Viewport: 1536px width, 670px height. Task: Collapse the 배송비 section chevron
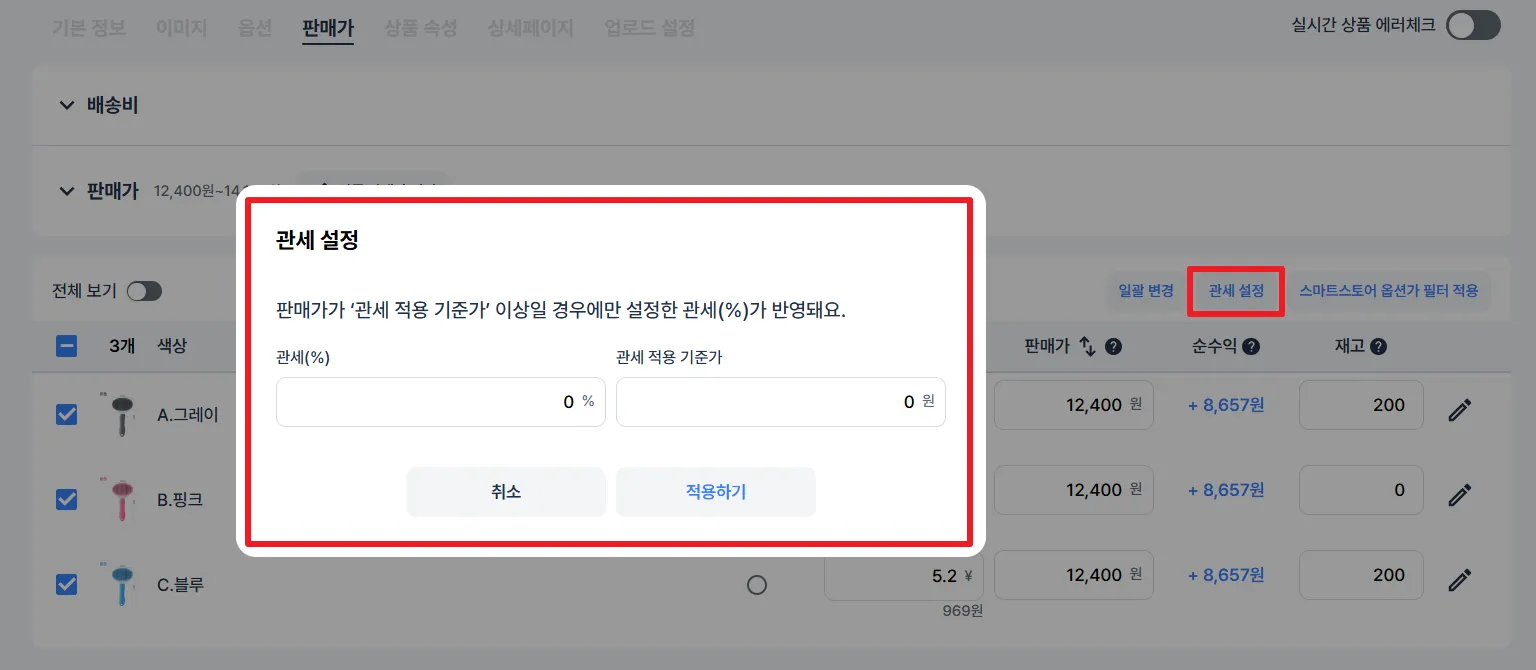67,105
